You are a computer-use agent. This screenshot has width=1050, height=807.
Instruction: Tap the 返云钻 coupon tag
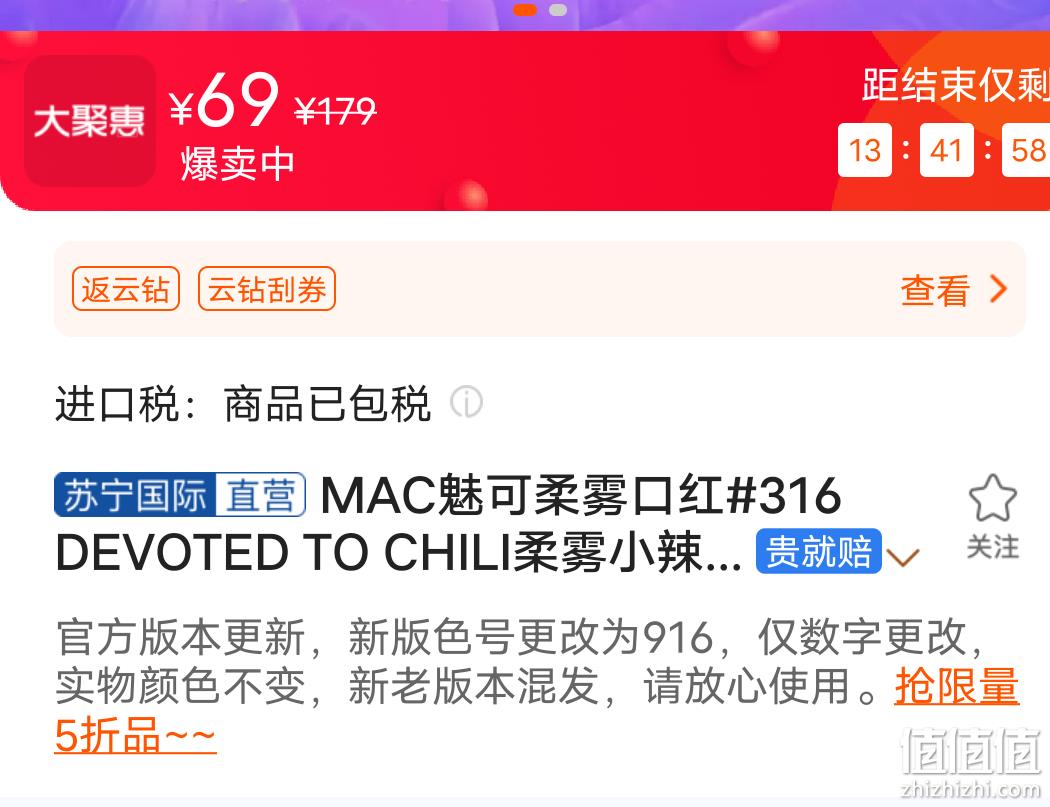pos(126,289)
